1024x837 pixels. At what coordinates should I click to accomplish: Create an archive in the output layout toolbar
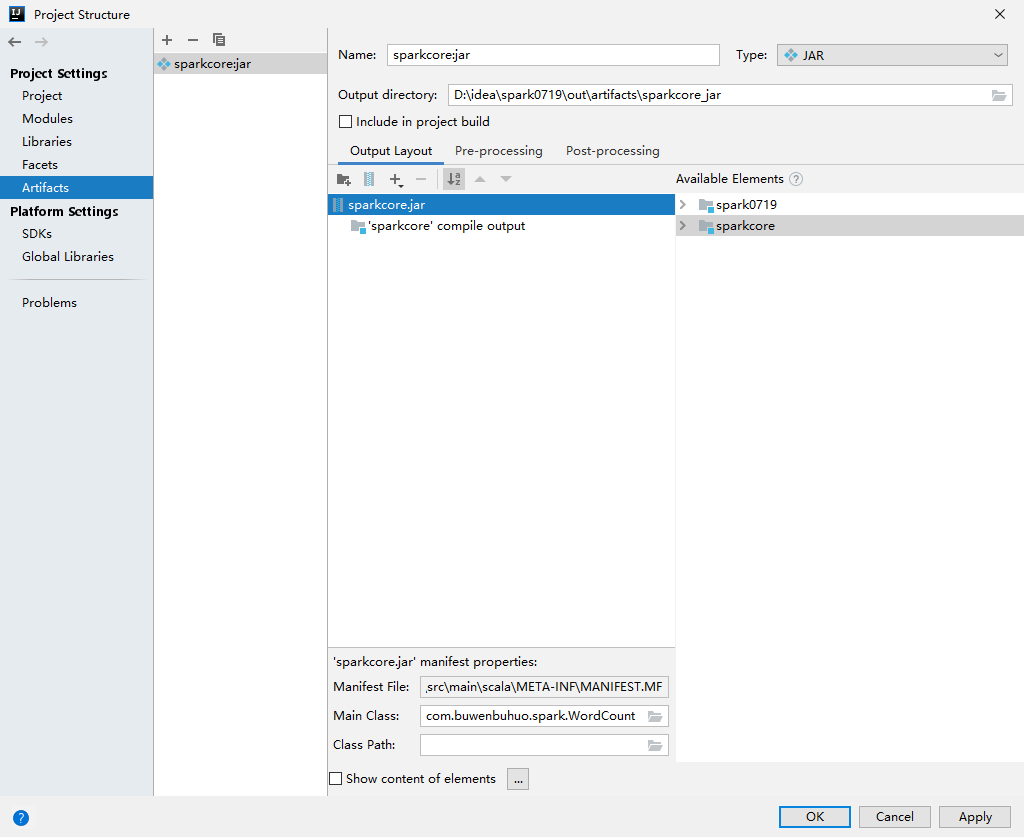(369, 179)
